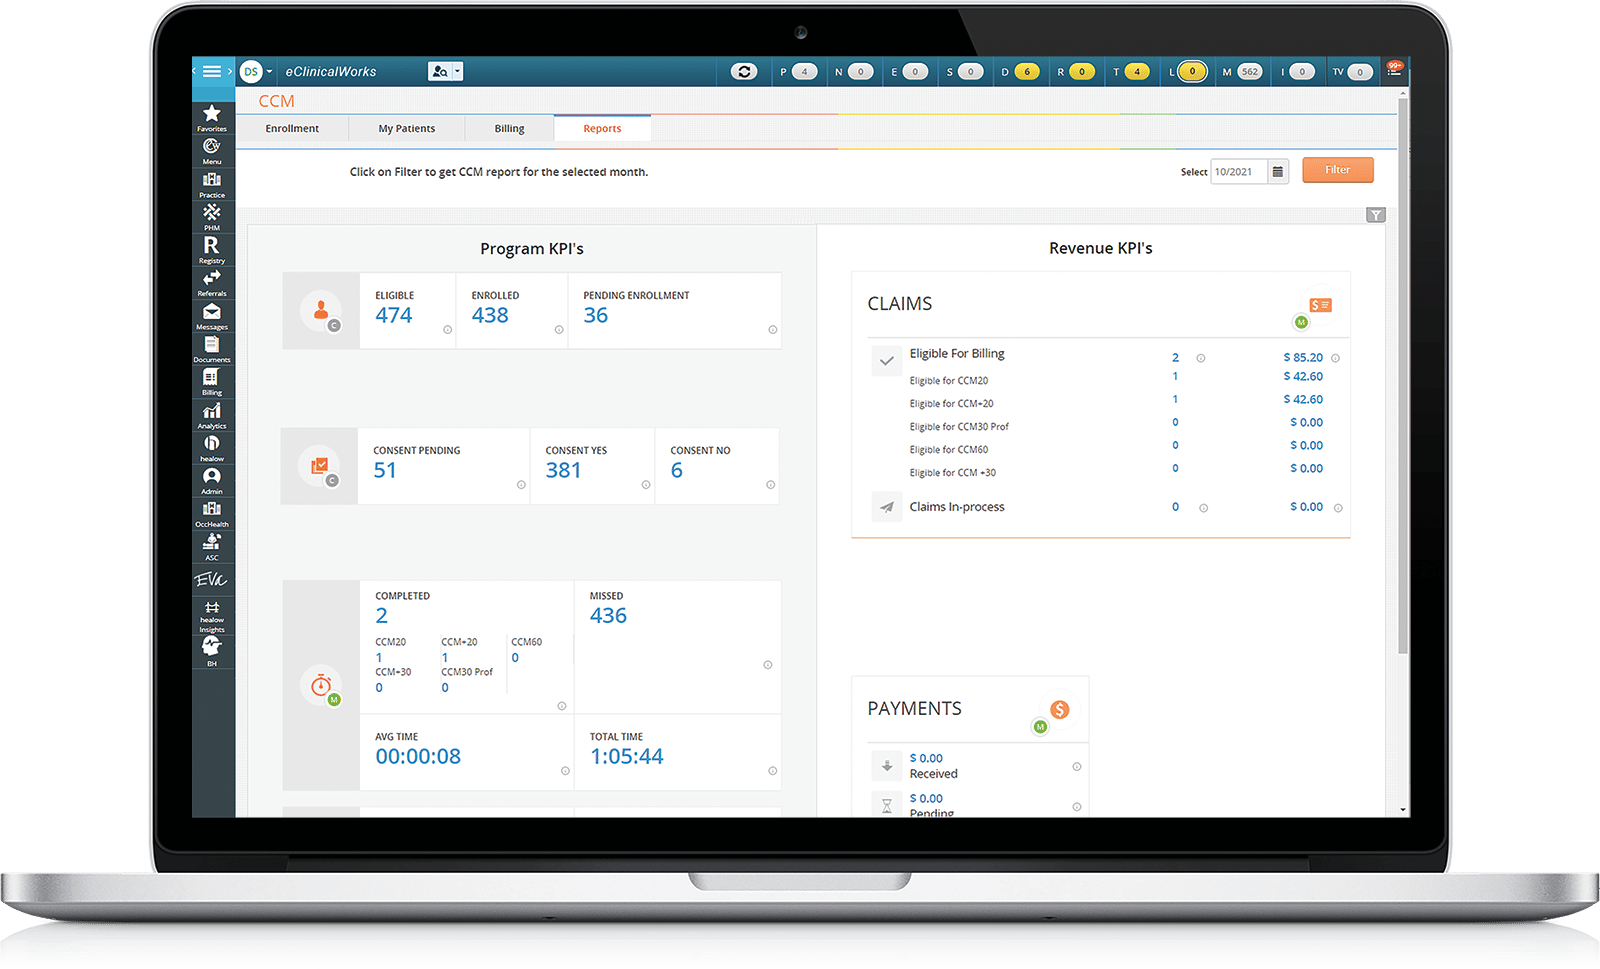This screenshot has width=1600, height=969.
Task: Open the calendar date picker icon
Action: [x=1278, y=172]
